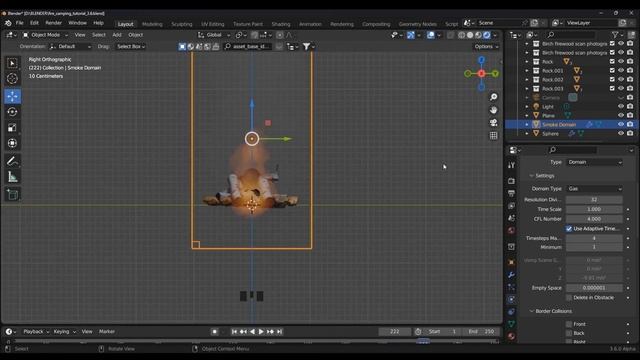The height and width of the screenshot is (360, 640).
Task: Click the pan view hand icon
Action: [493, 110]
